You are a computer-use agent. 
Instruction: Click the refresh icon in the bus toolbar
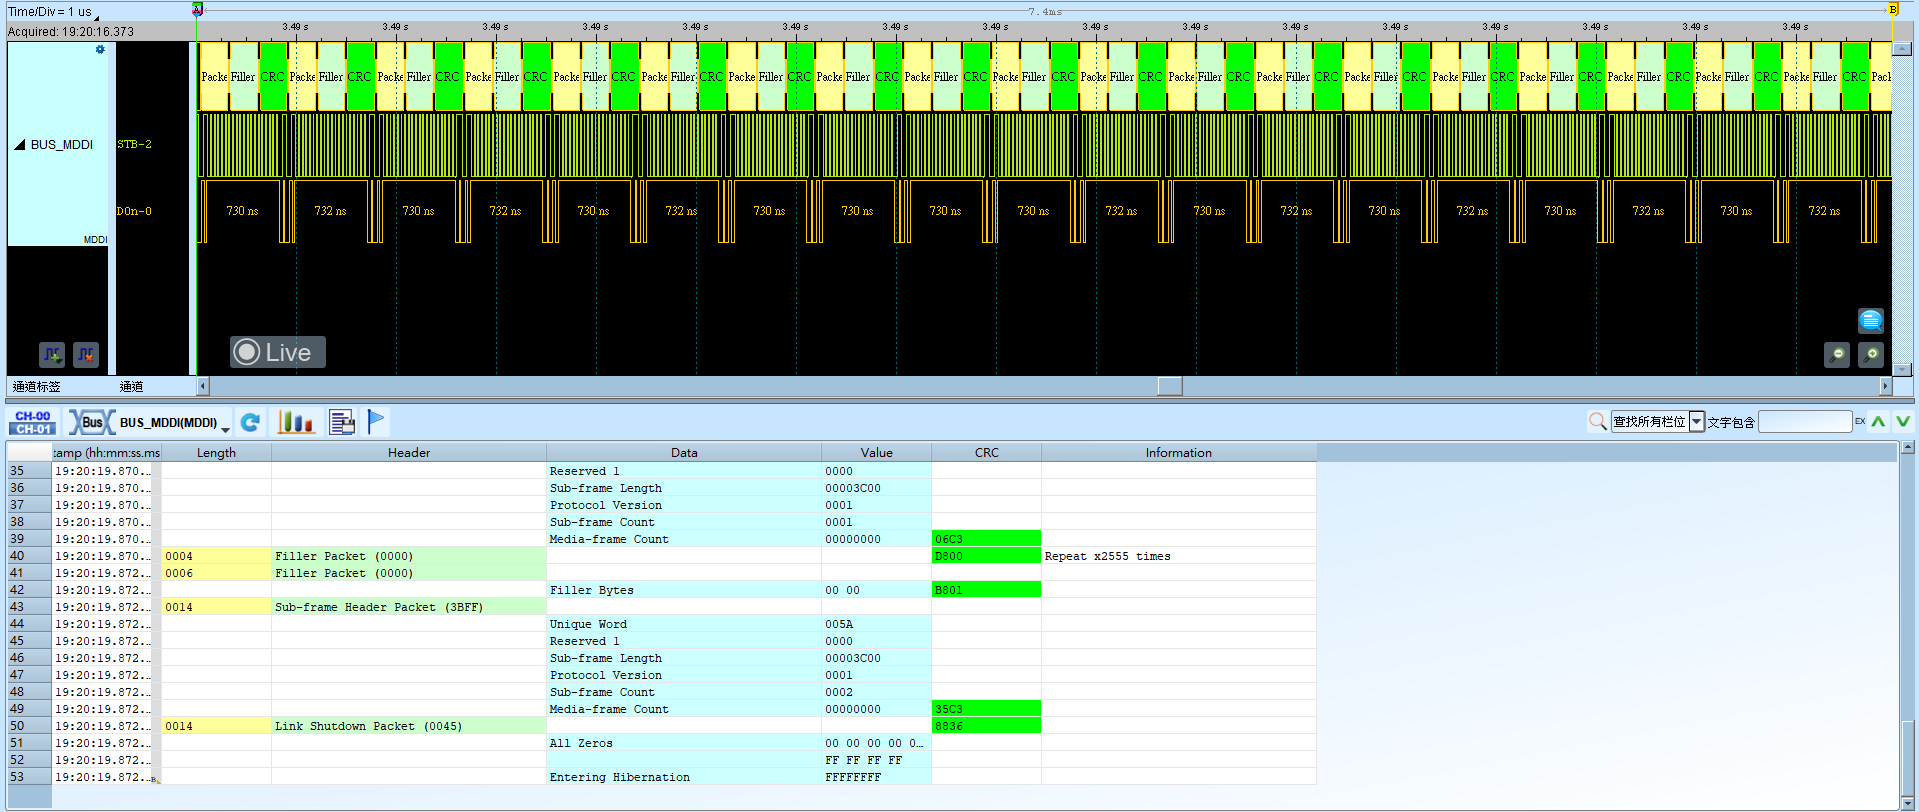click(x=250, y=423)
